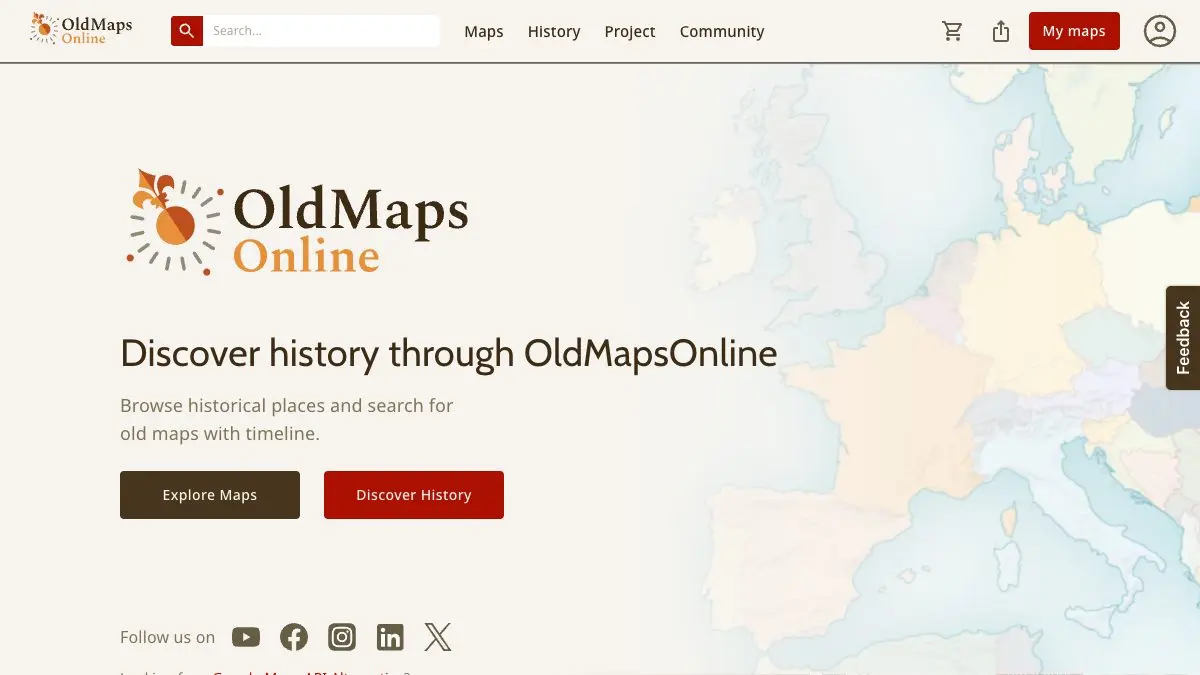Open the user account profile icon
The height and width of the screenshot is (675, 1200).
[x=1160, y=31]
